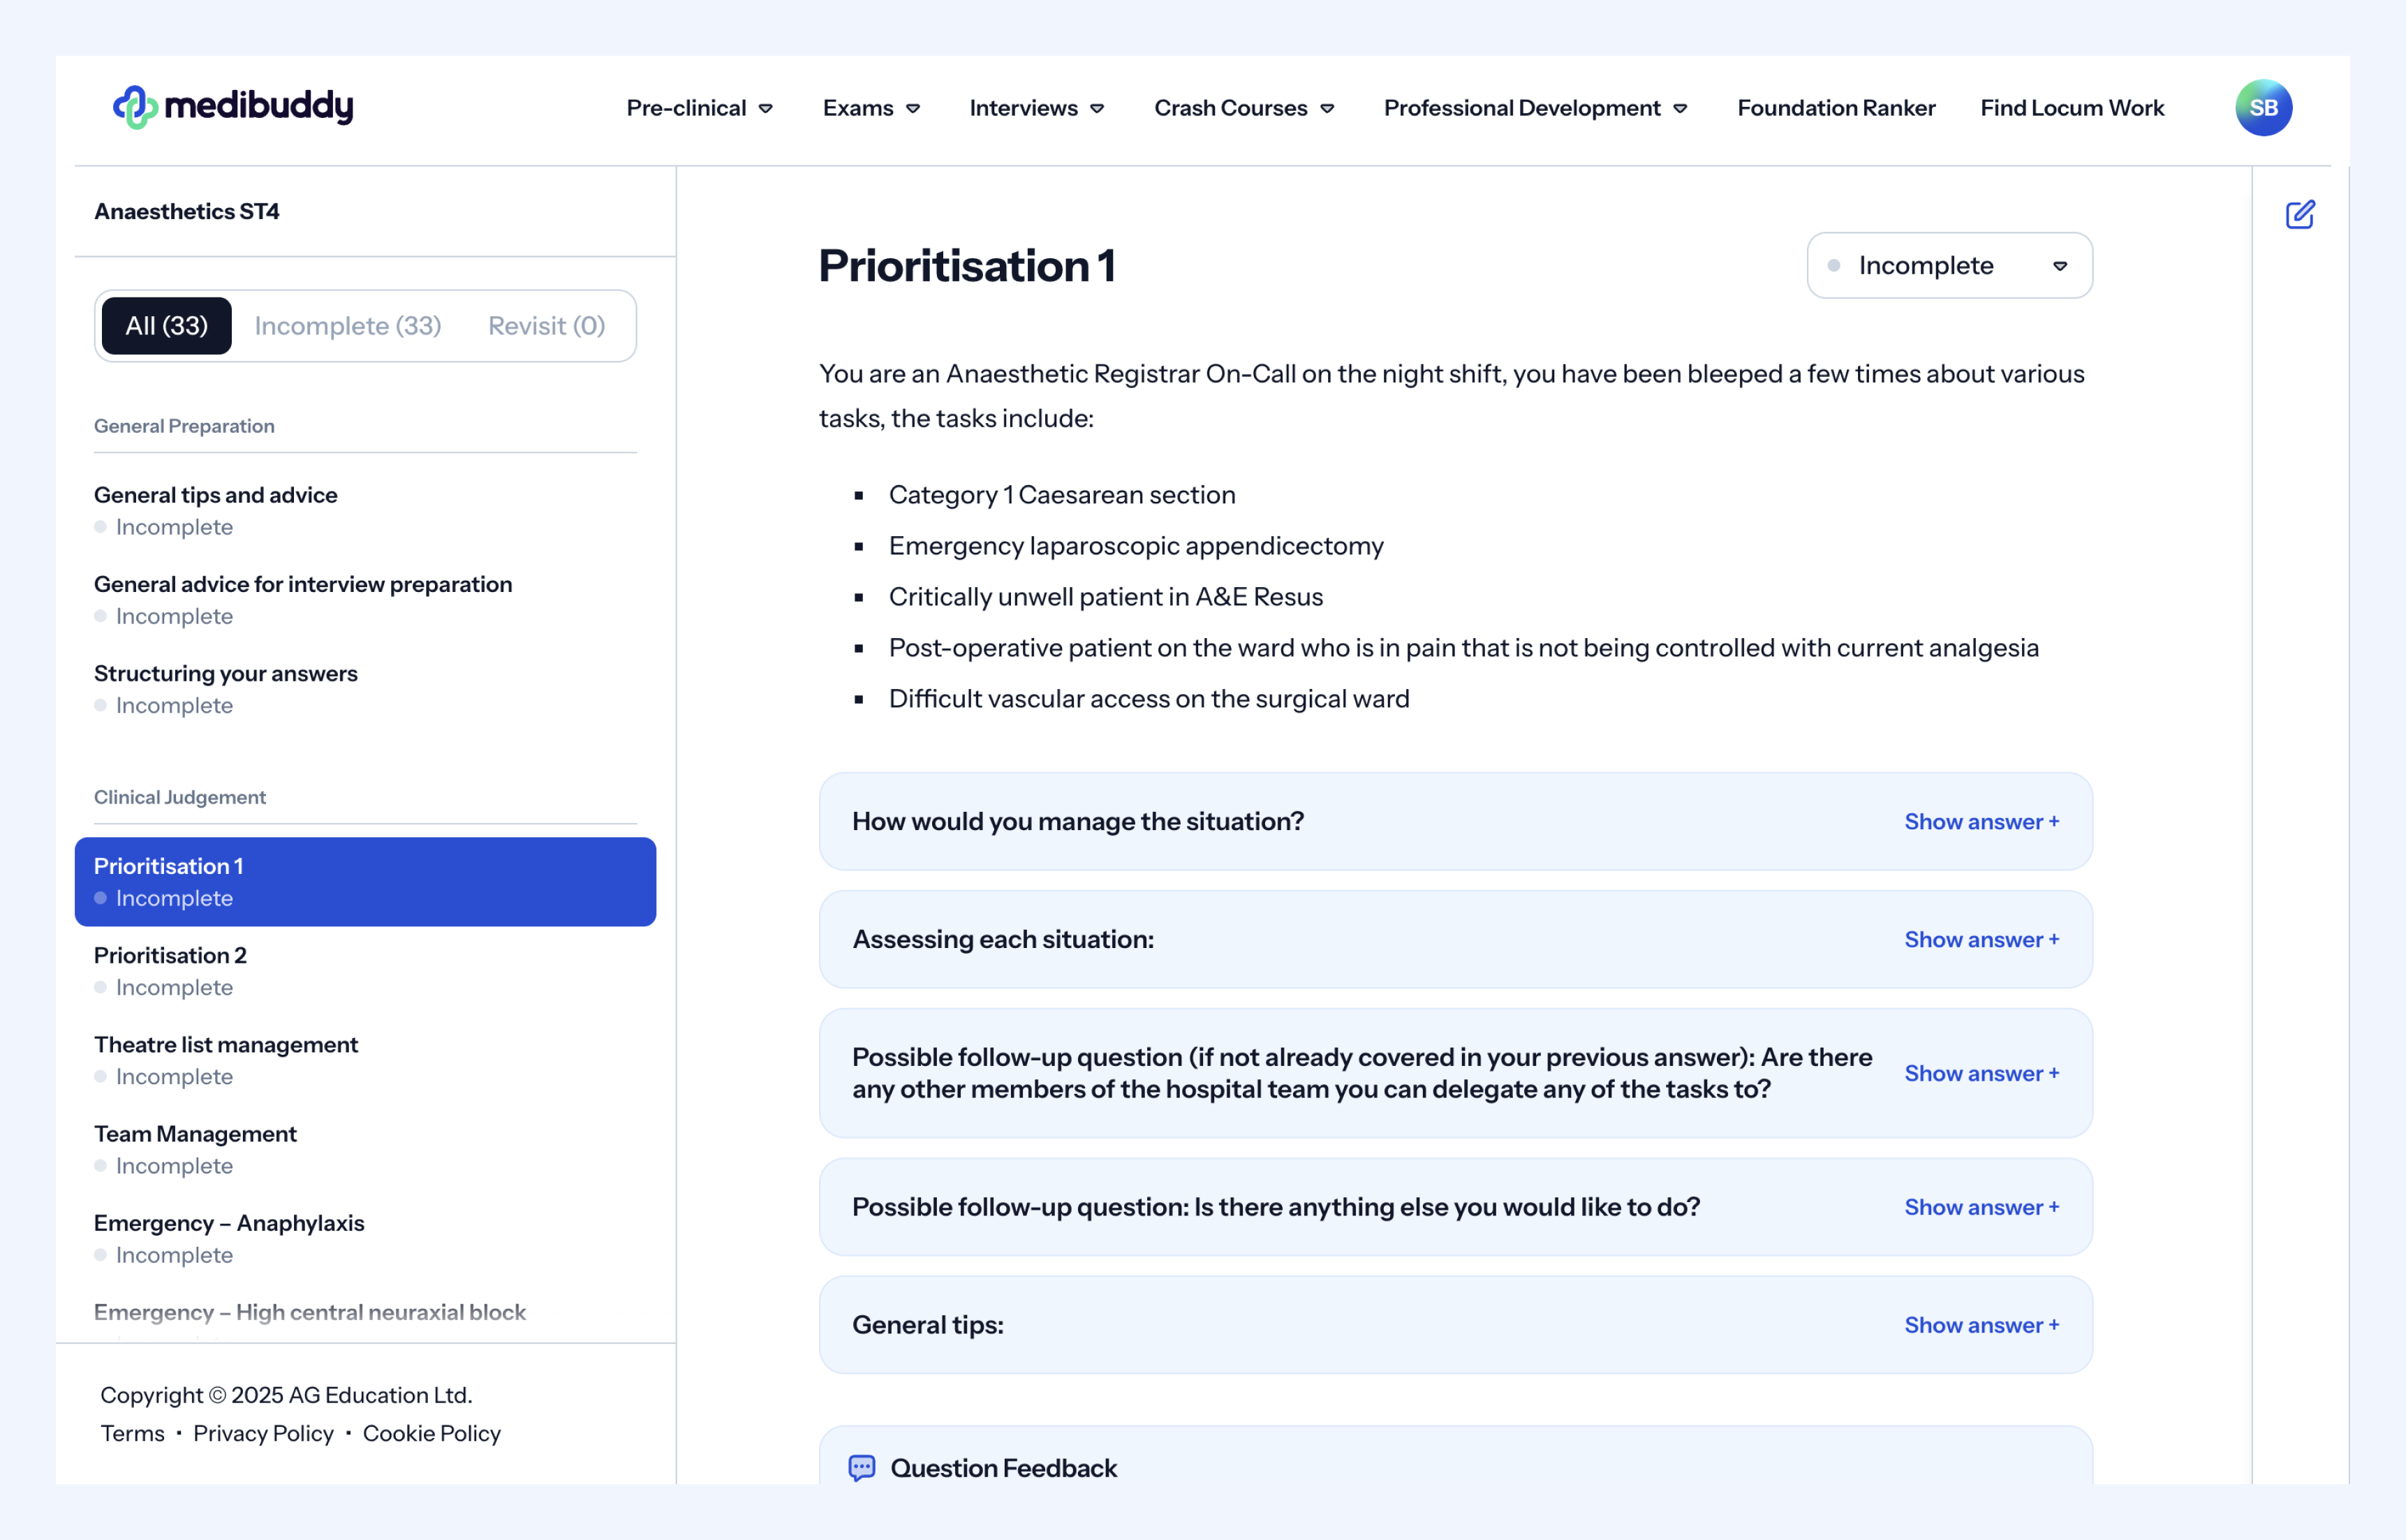
Task: Click the Exams dropdown arrow icon
Action: 913,109
